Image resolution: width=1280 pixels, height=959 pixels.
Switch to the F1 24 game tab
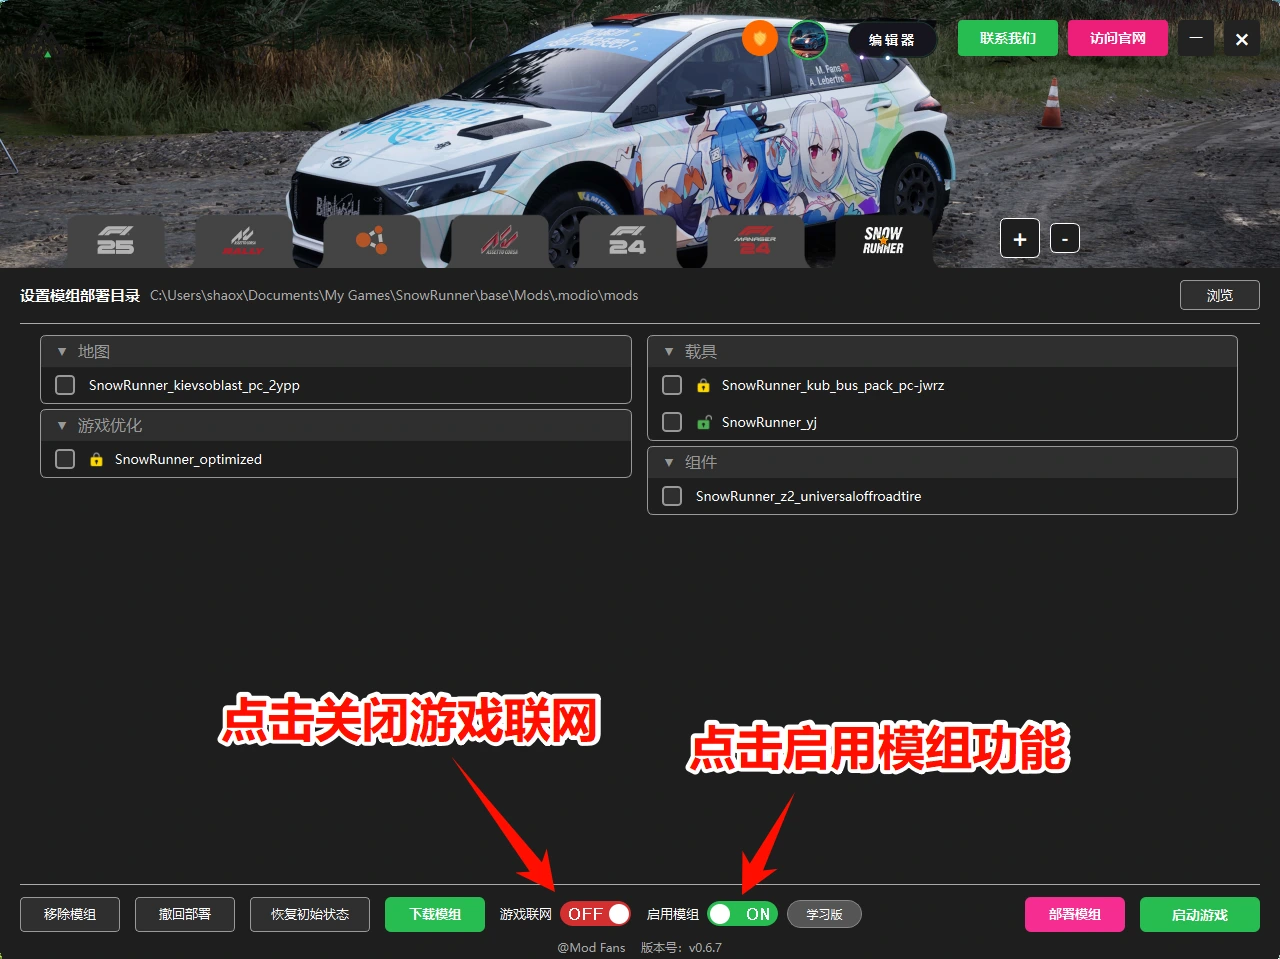627,241
